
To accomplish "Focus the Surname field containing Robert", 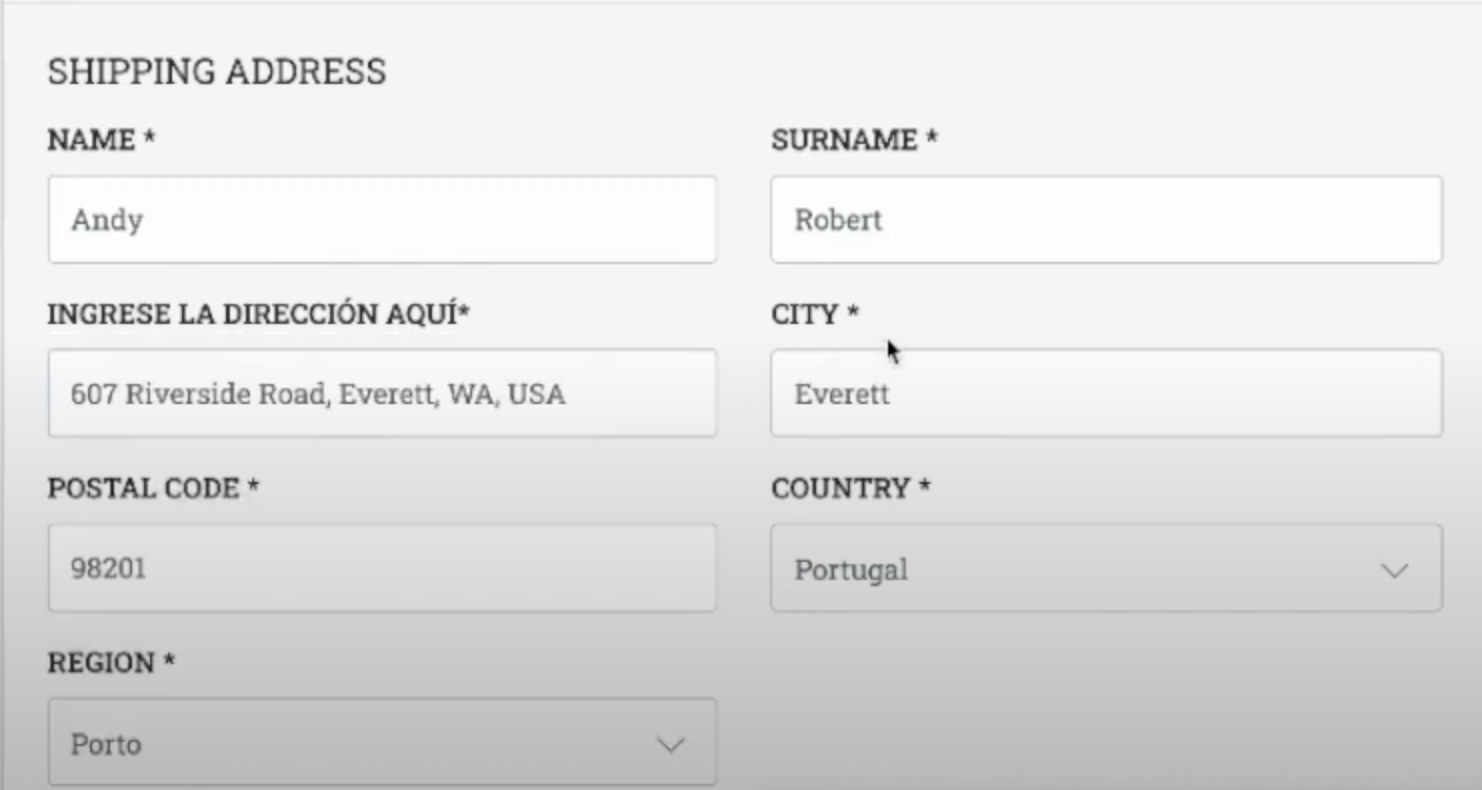I will (x=1106, y=220).
